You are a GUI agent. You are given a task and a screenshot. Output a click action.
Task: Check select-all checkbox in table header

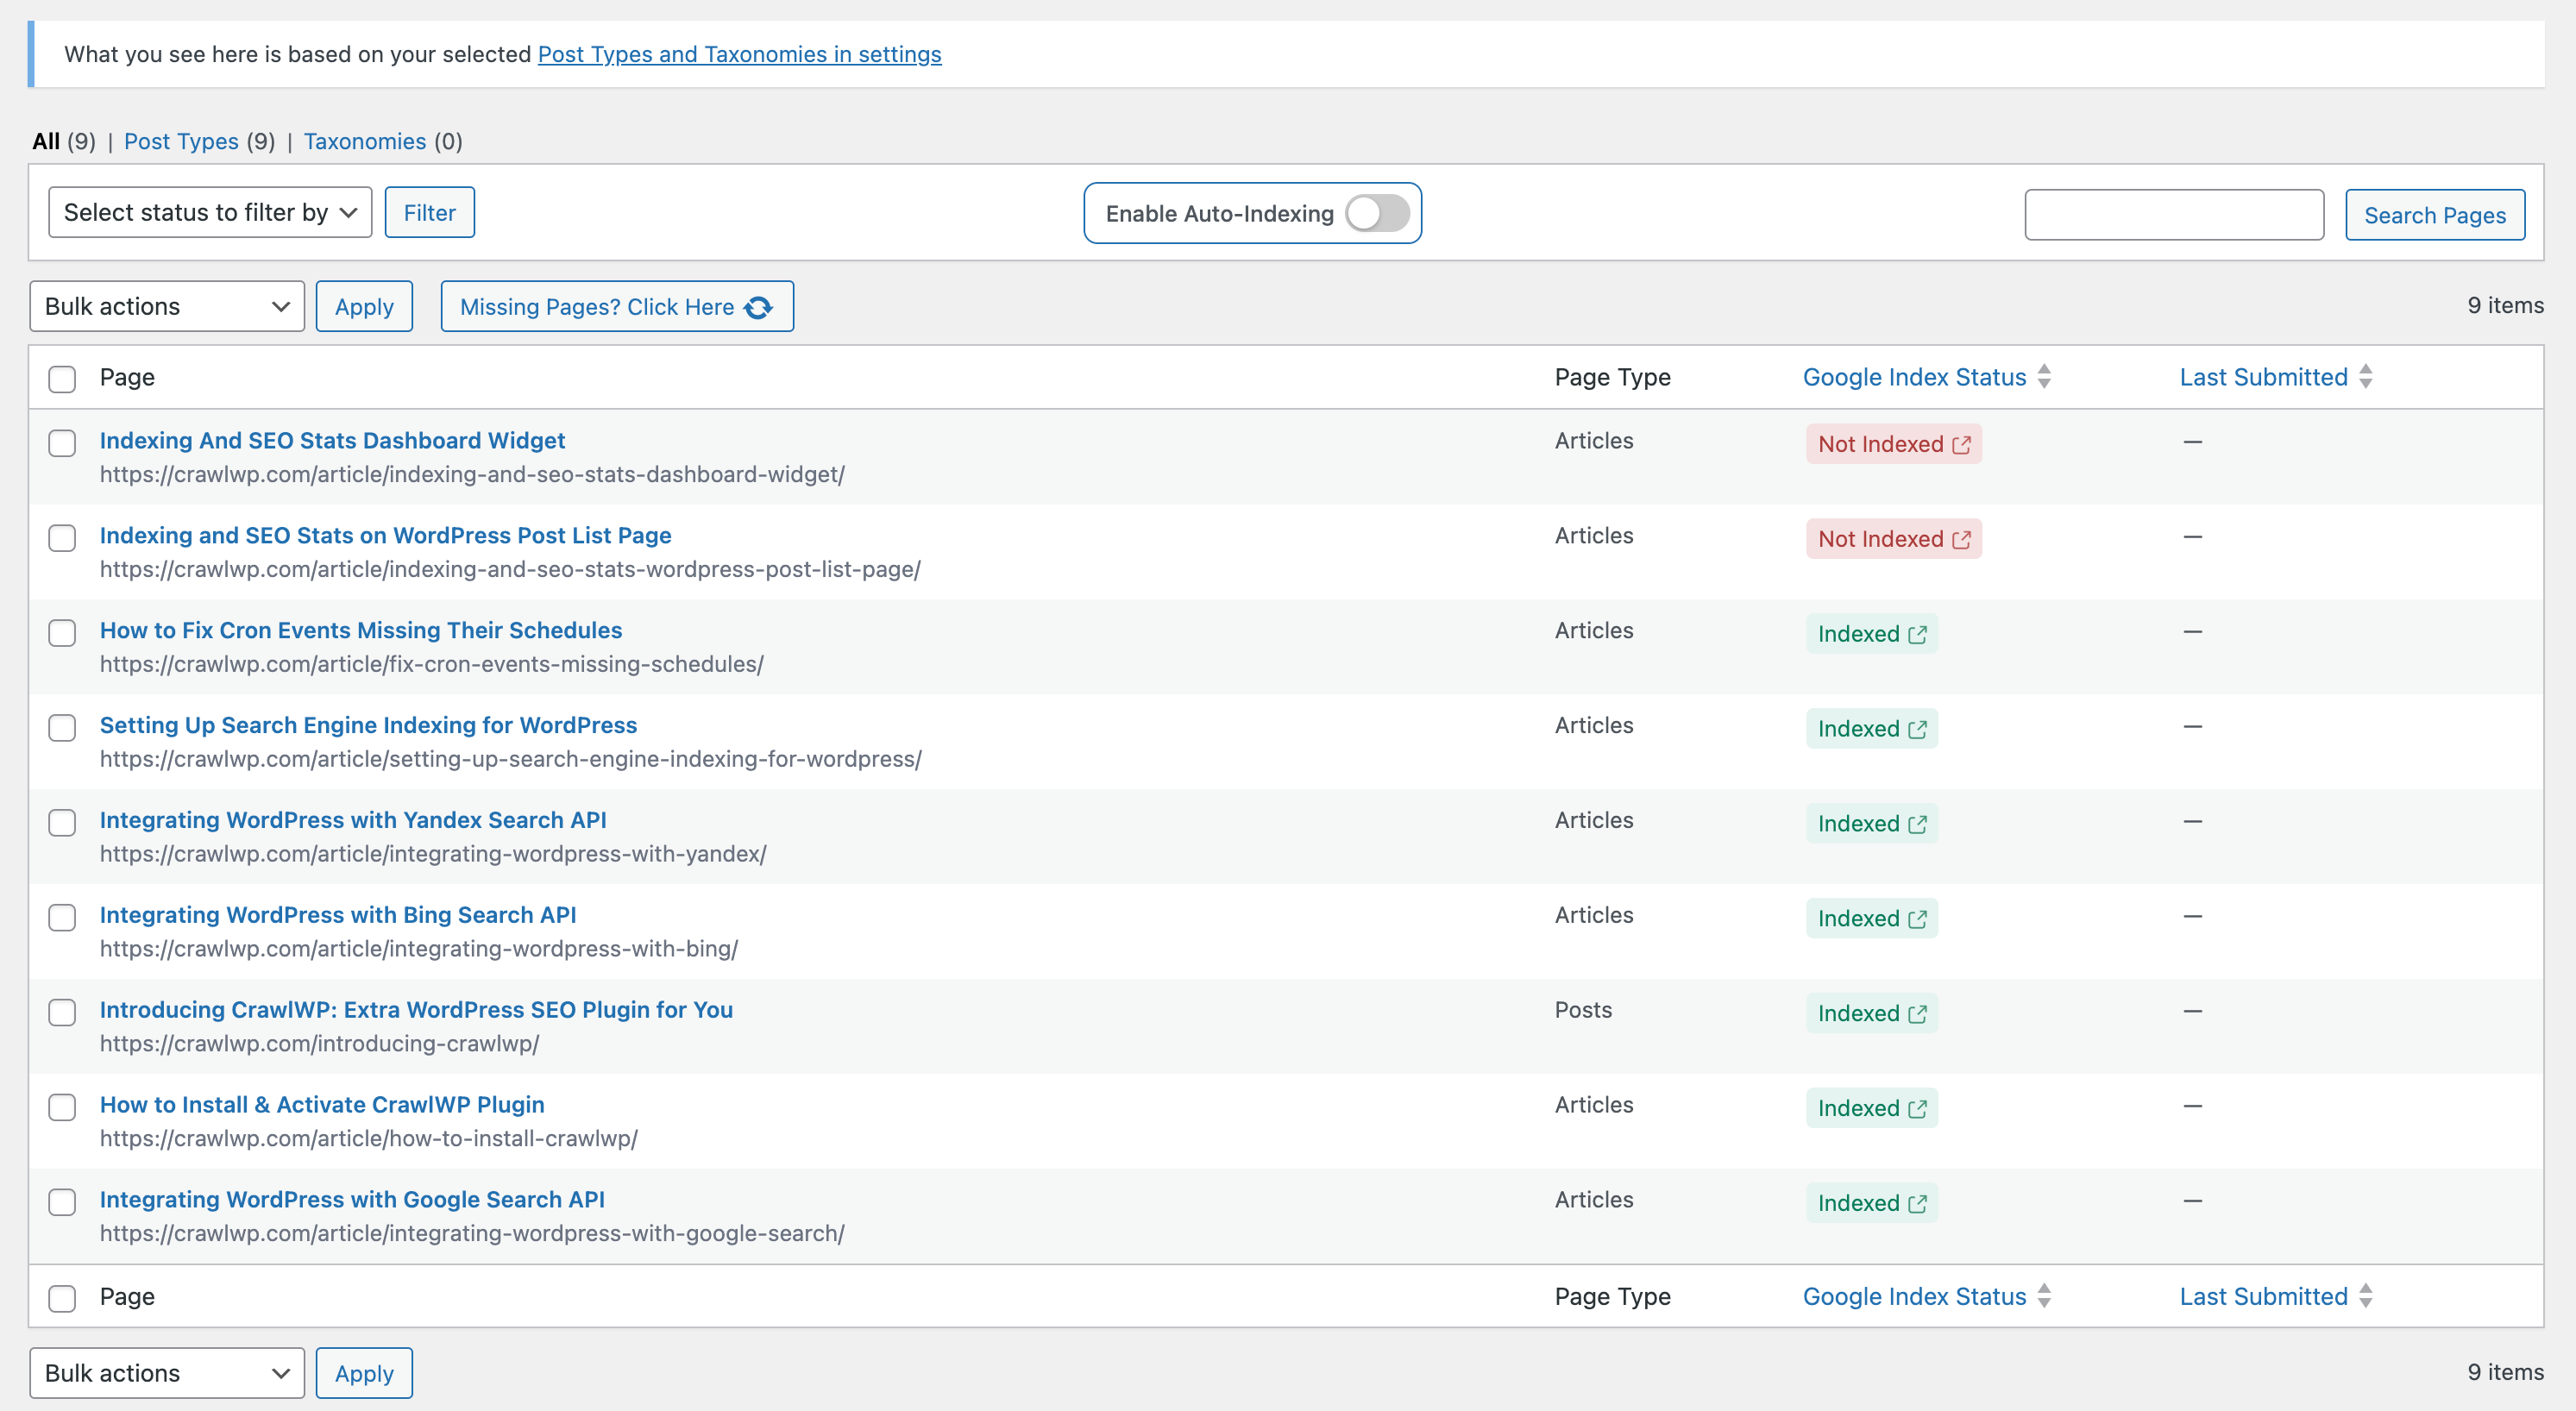coord(62,379)
